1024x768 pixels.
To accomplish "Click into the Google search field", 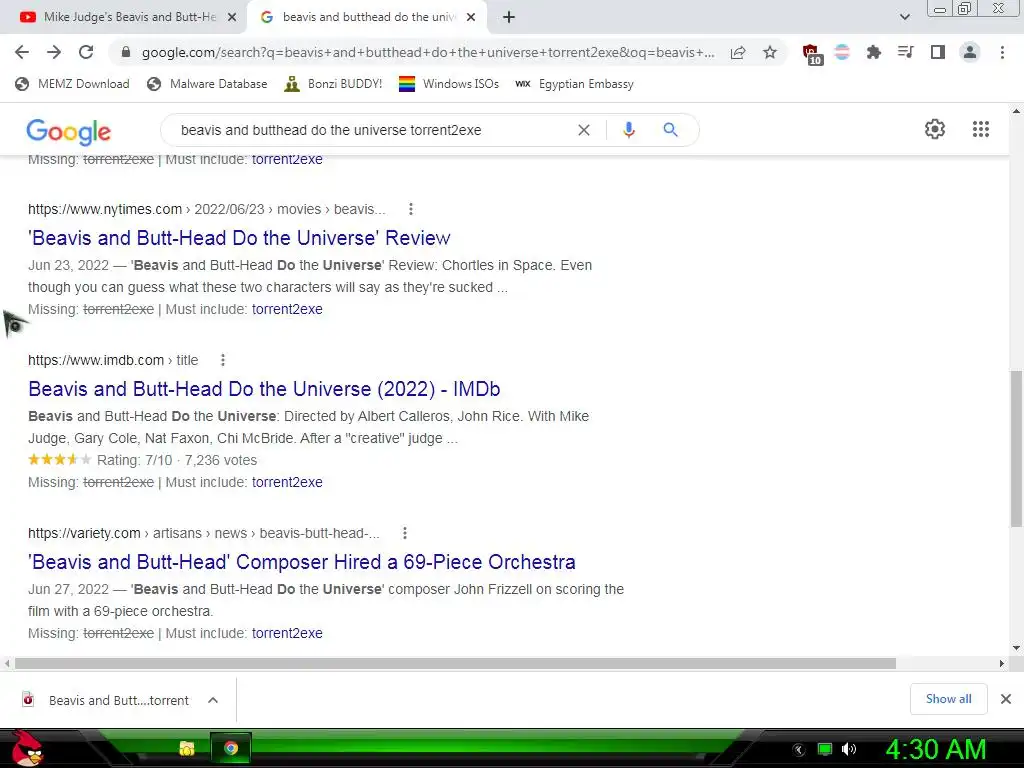I will pyautogui.click(x=372, y=130).
